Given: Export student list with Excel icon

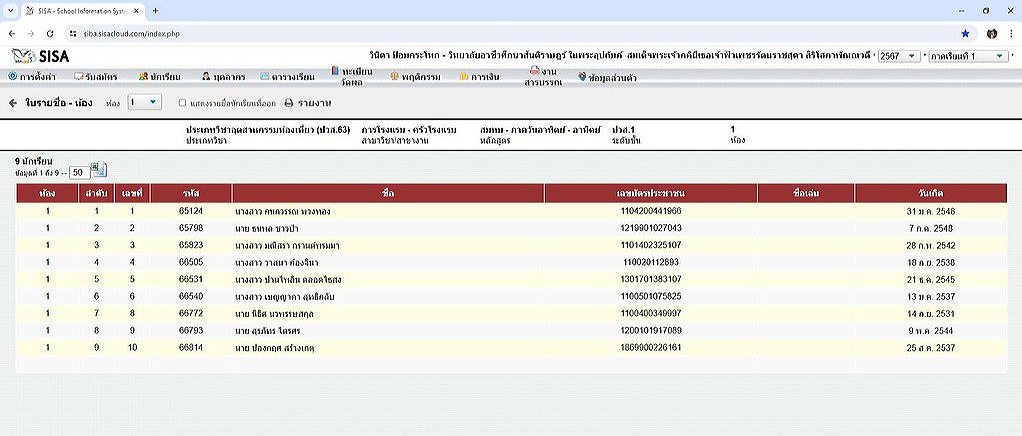Looking at the screenshot, I should click(x=98, y=168).
